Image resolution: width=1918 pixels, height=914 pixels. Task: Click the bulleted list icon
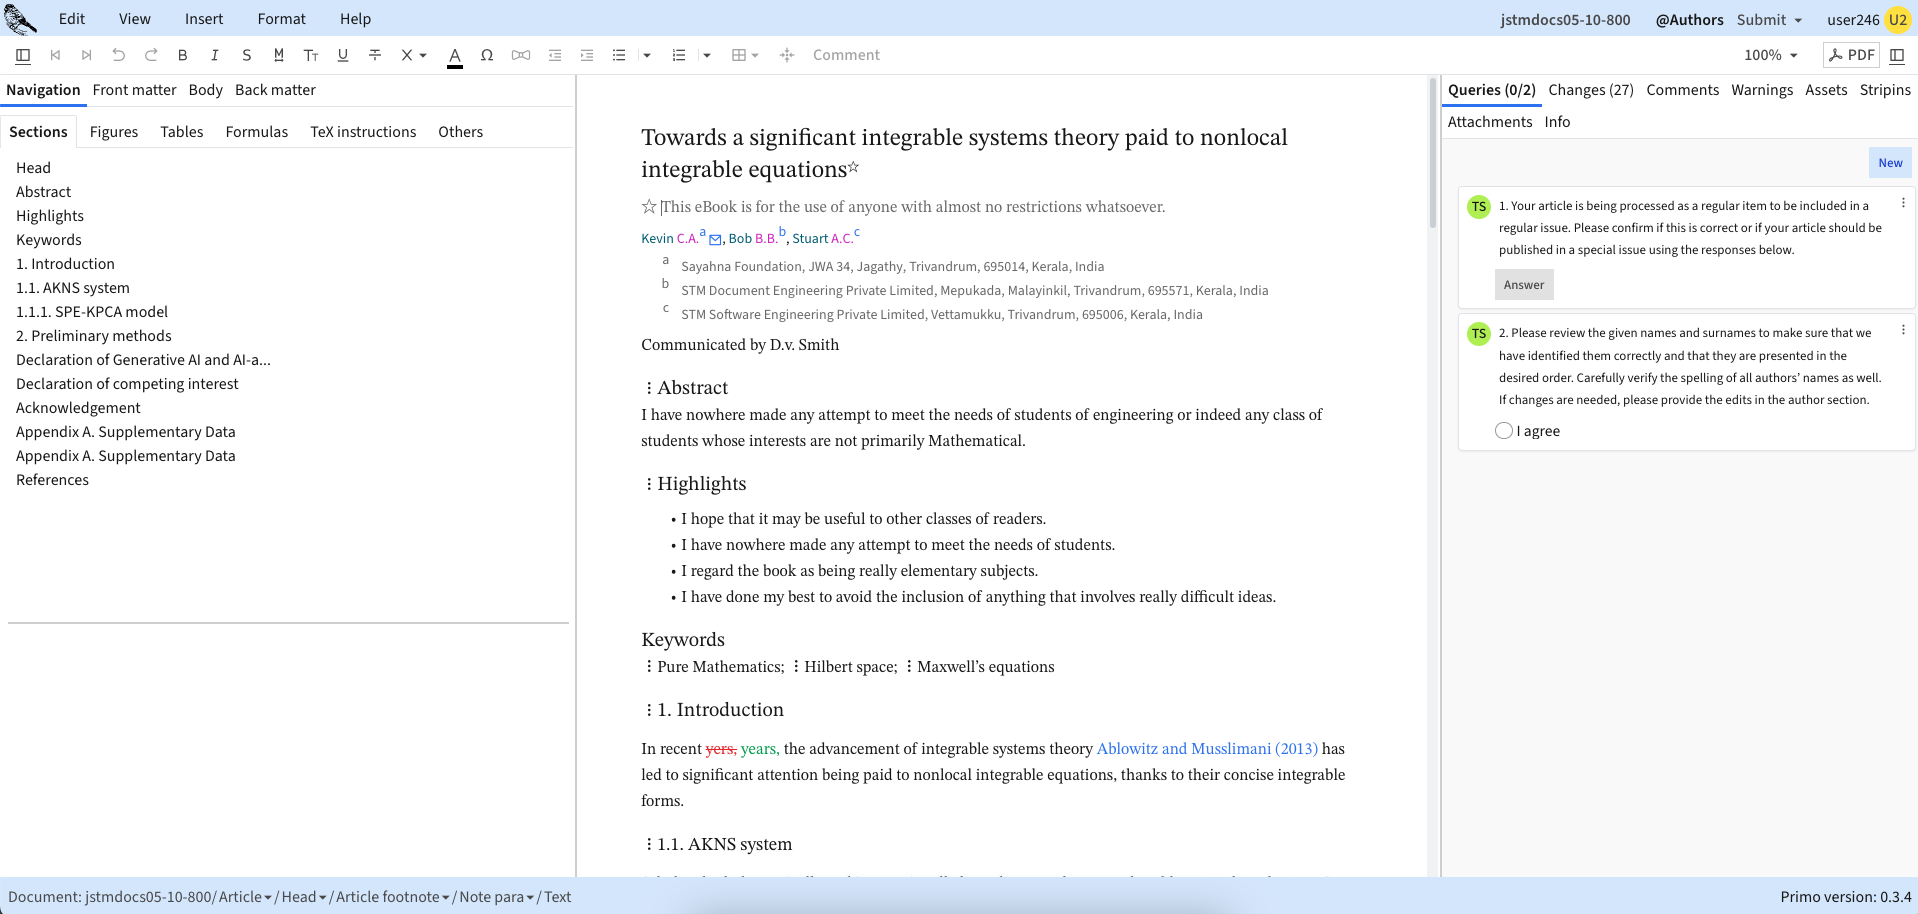coord(619,55)
